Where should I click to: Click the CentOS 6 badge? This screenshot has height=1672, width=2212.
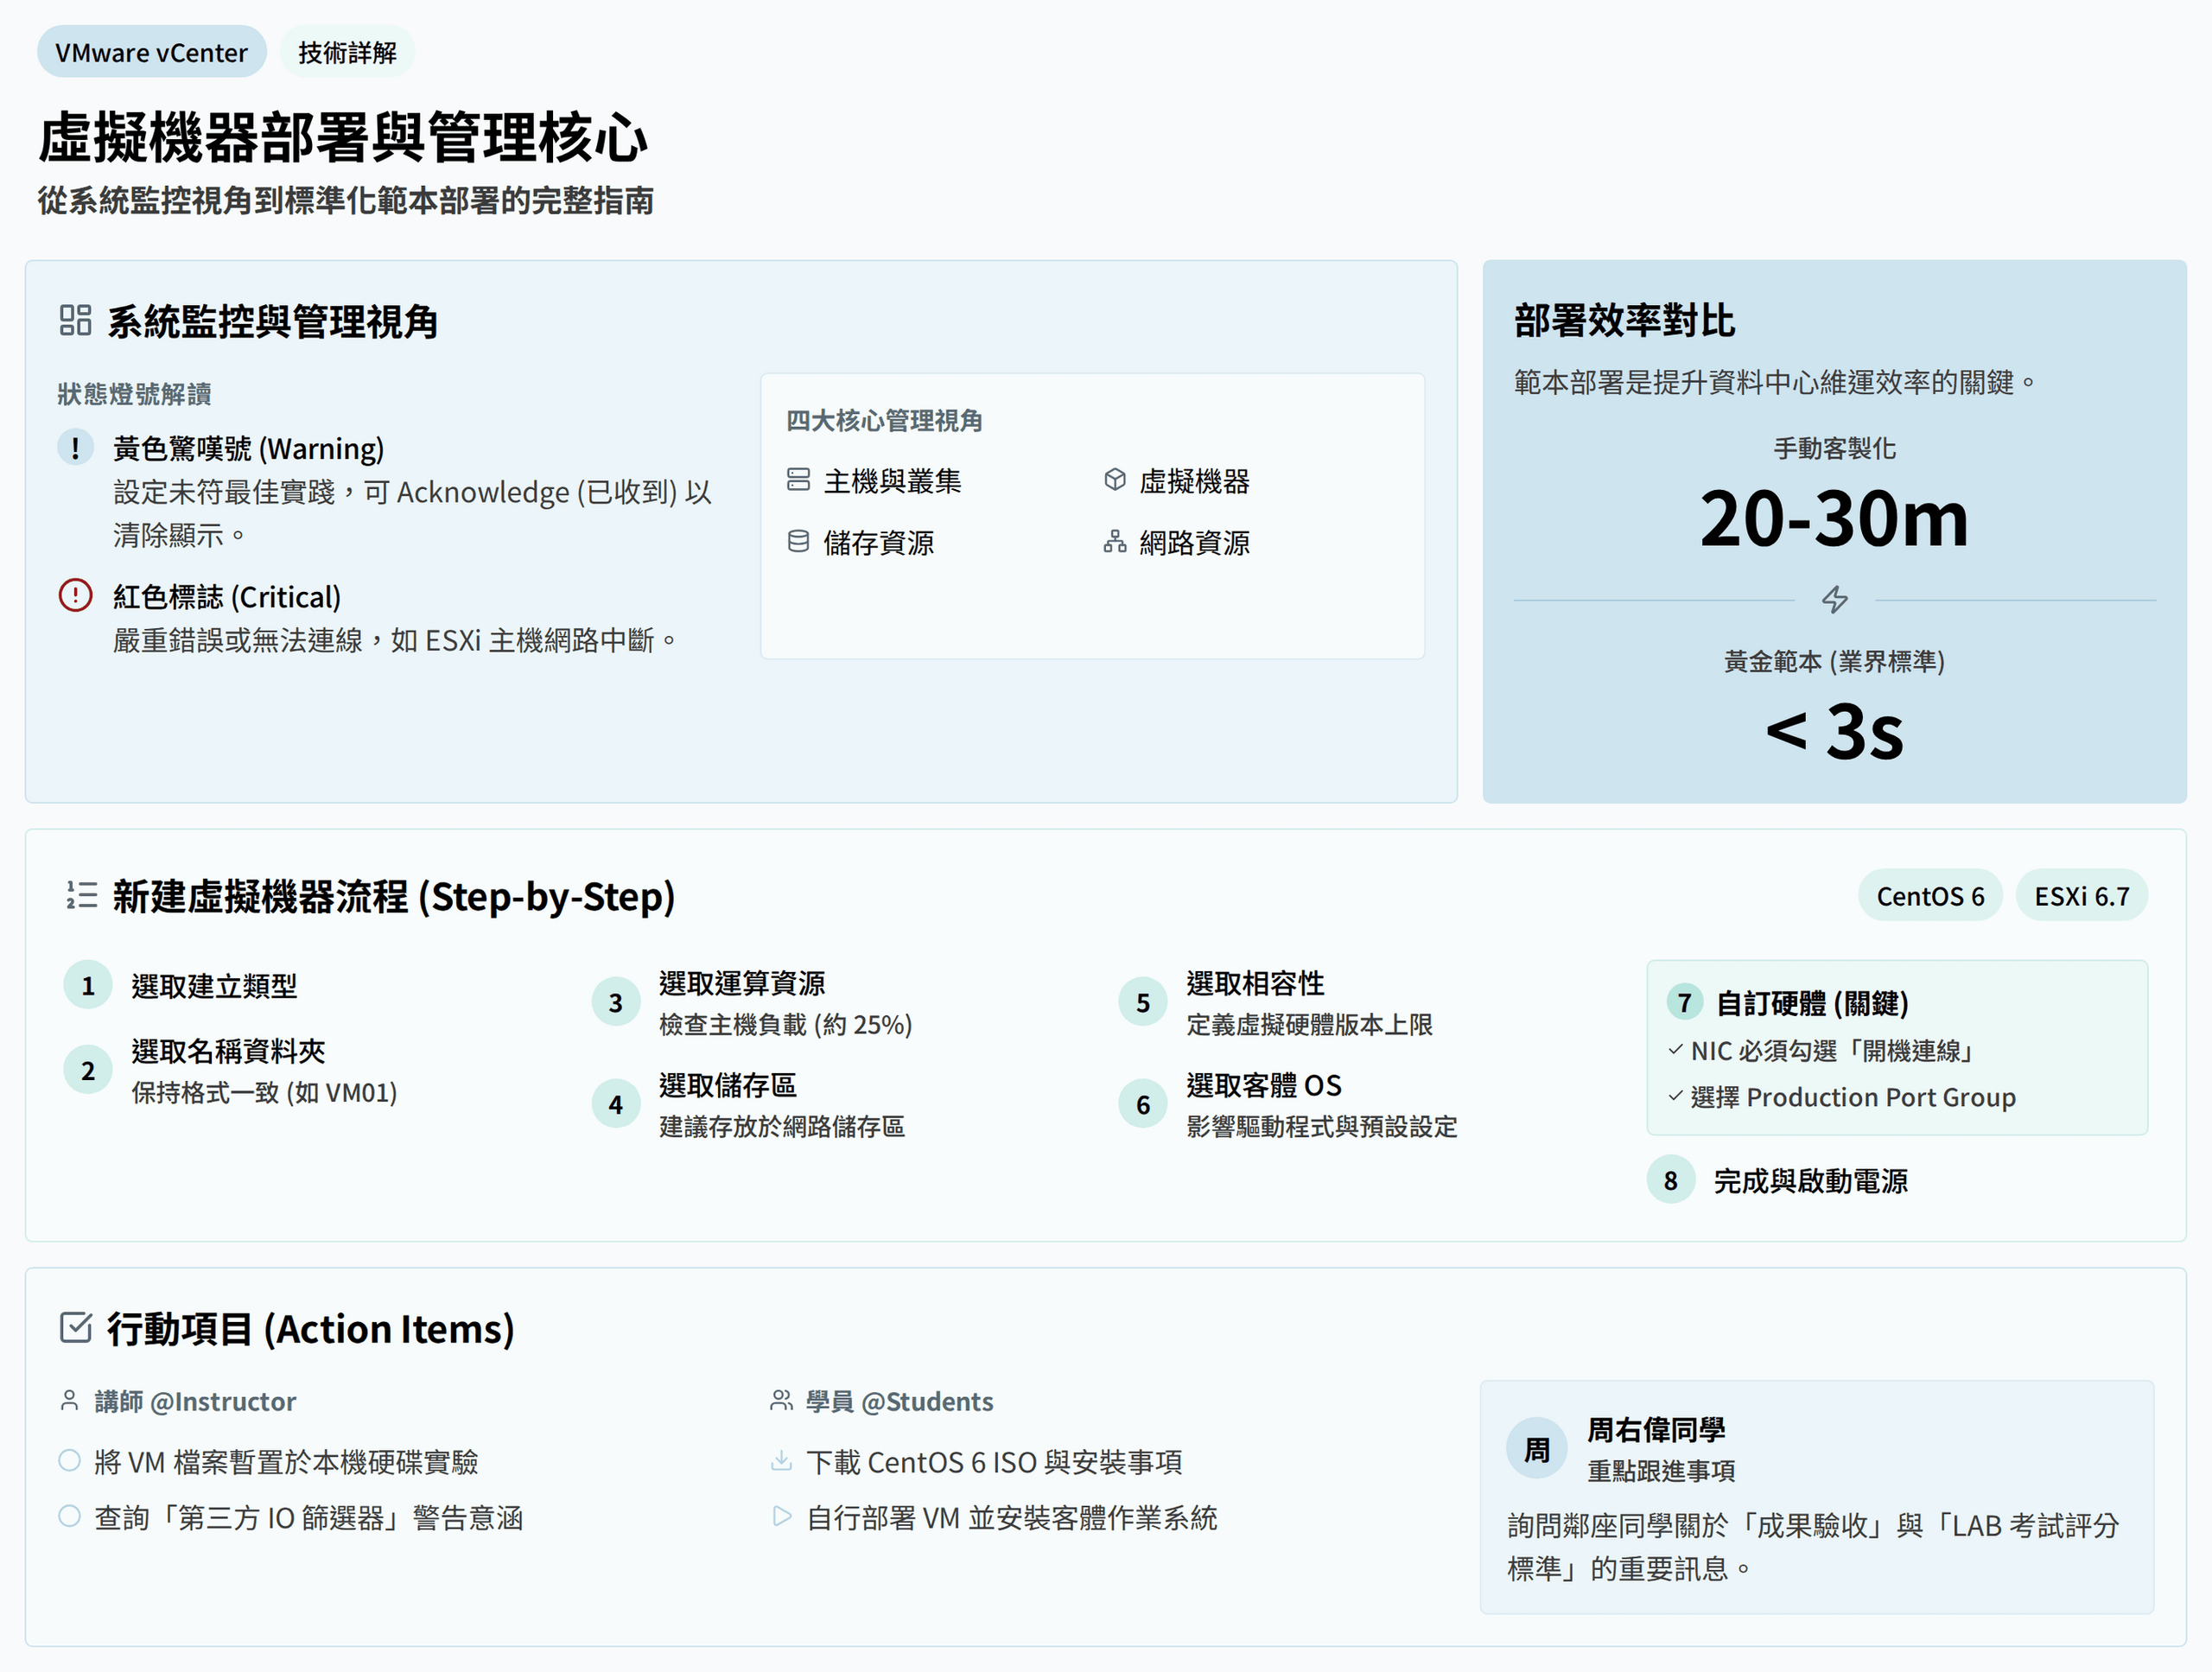click(1929, 895)
